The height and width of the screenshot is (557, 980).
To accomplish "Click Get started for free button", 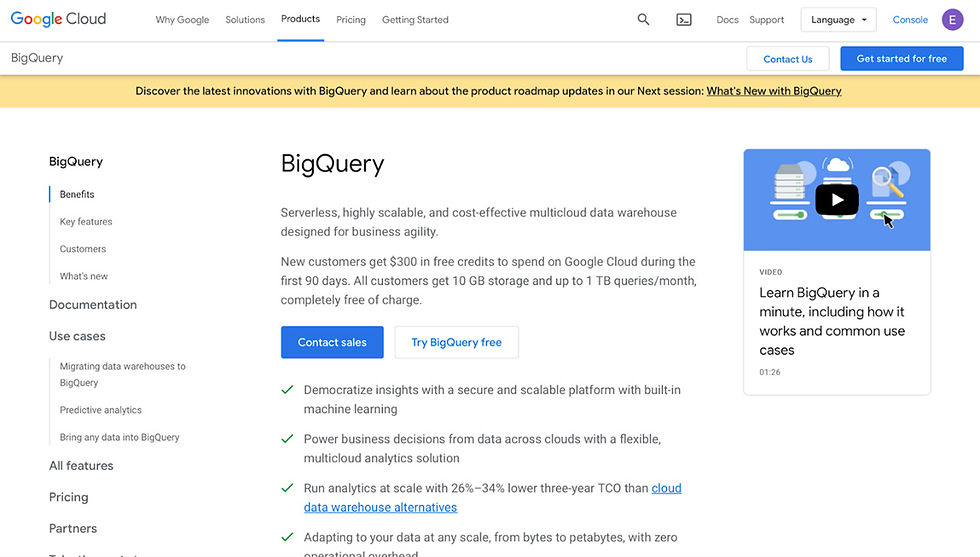I will point(901,58).
